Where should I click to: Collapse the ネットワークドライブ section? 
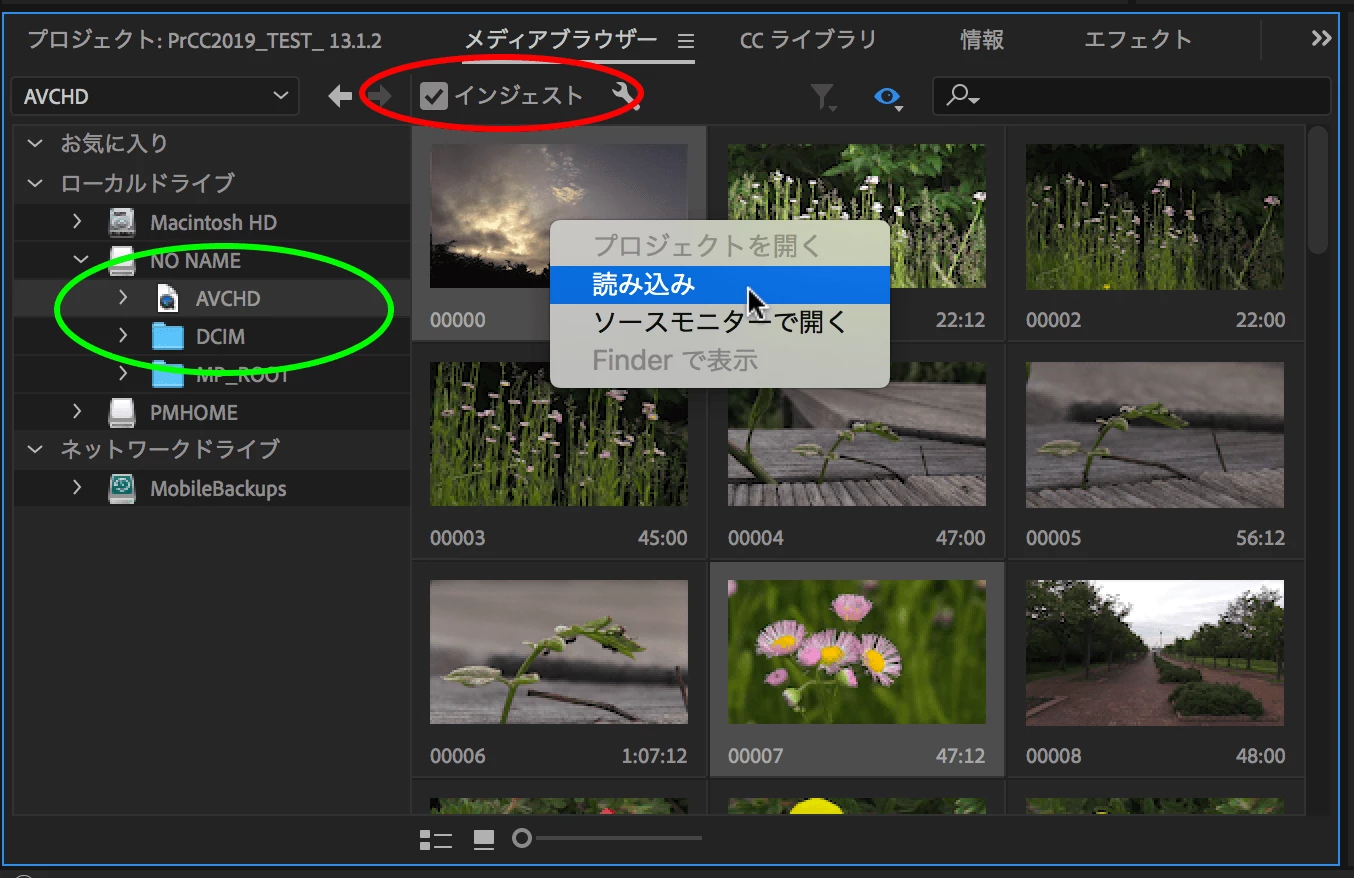click(35, 450)
